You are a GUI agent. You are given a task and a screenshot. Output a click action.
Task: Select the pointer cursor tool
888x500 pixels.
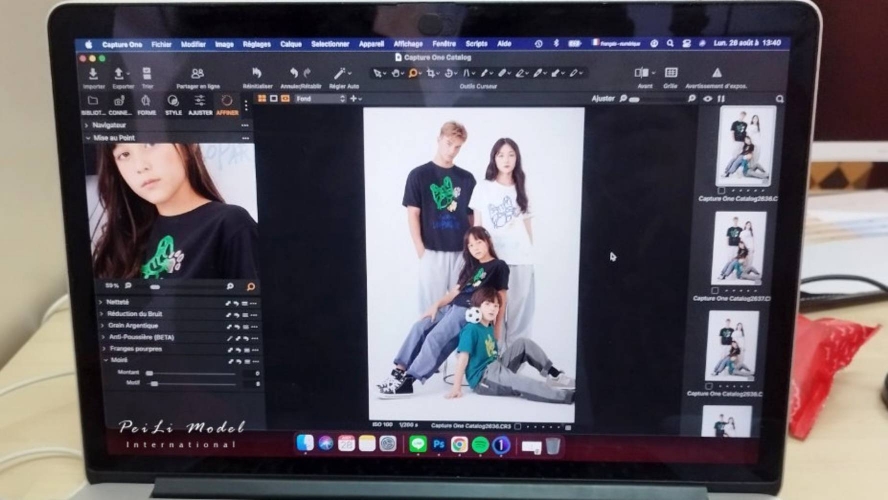click(x=377, y=73)
